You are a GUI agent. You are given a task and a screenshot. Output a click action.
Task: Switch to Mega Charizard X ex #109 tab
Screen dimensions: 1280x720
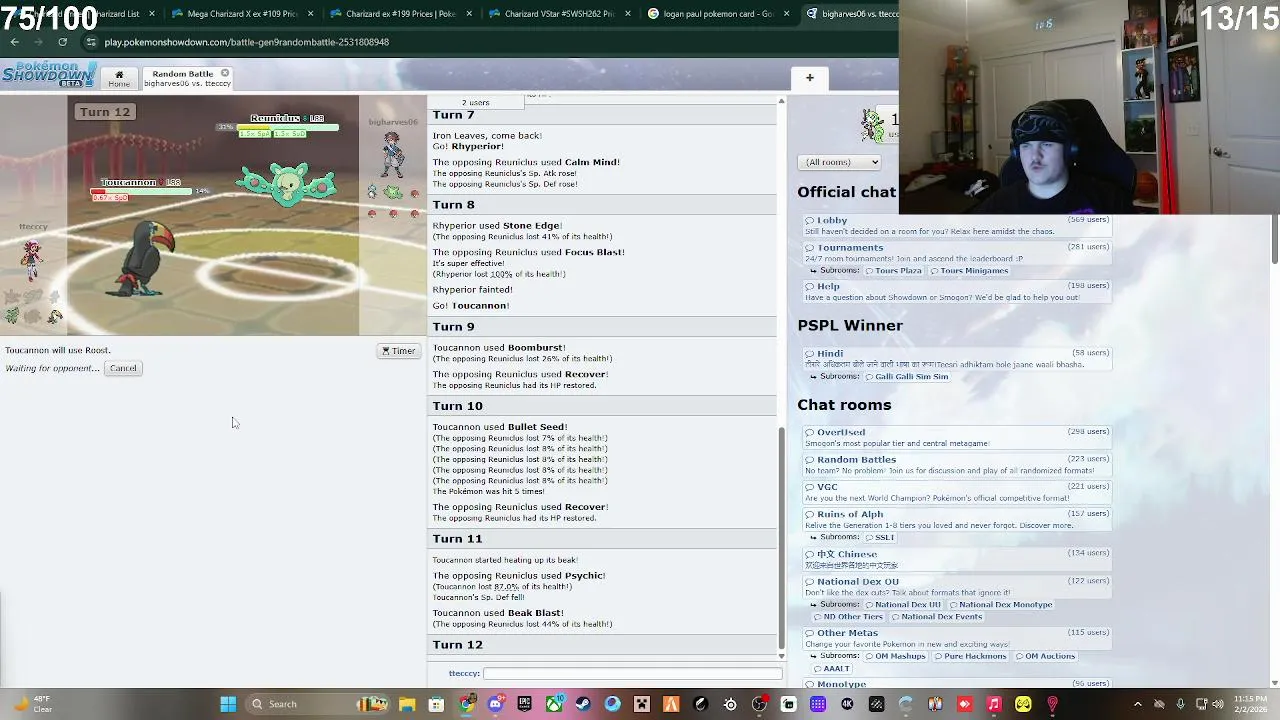pos(243,14)
